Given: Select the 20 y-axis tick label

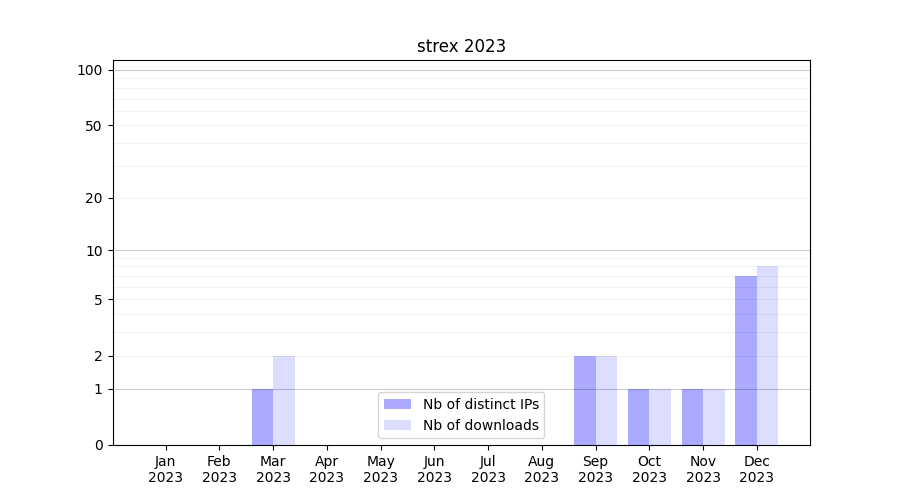Looking at the screenshot, I should coord(94,198).
